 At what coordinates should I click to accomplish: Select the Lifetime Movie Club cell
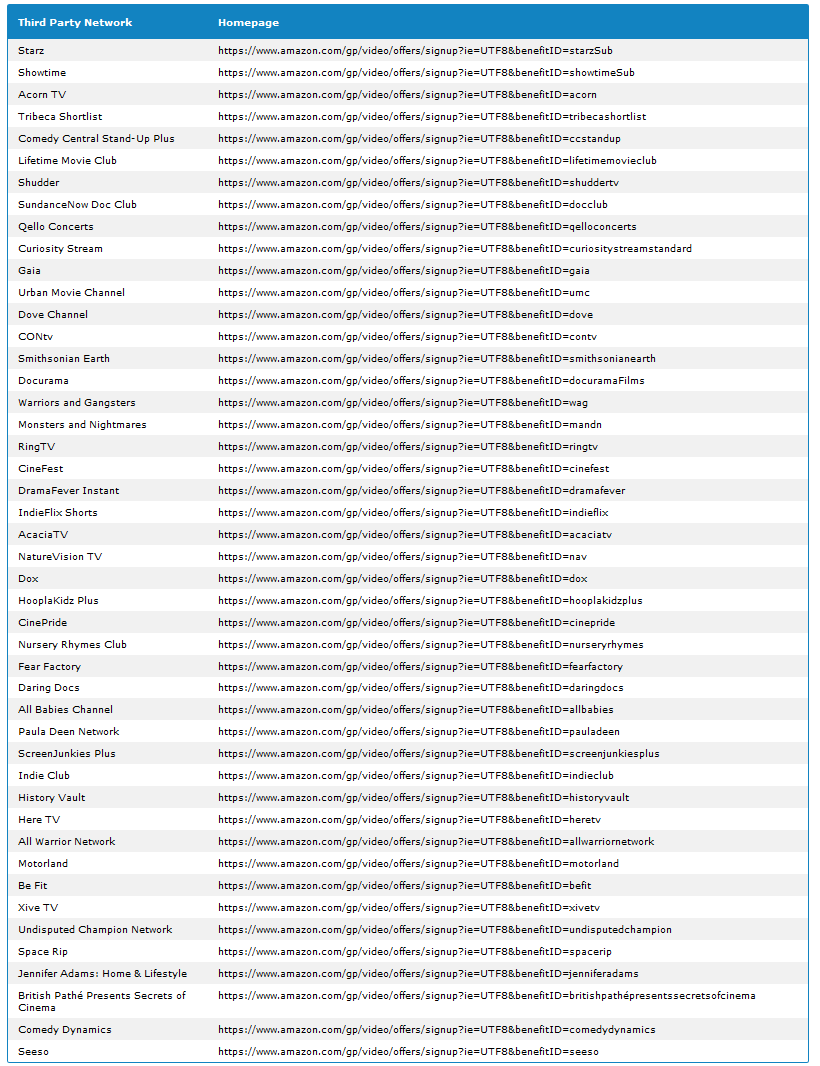click(x=67, y=160)
